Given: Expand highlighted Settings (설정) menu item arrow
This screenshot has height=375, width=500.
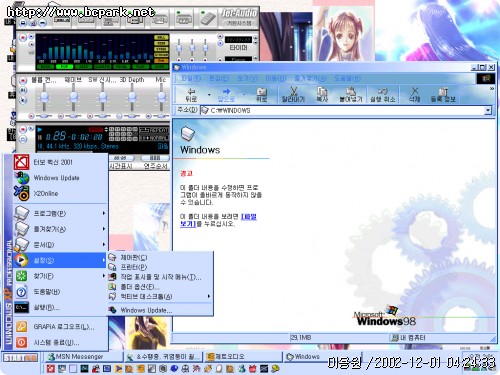Looking at the screenshot, I should [x=104, y=260].
